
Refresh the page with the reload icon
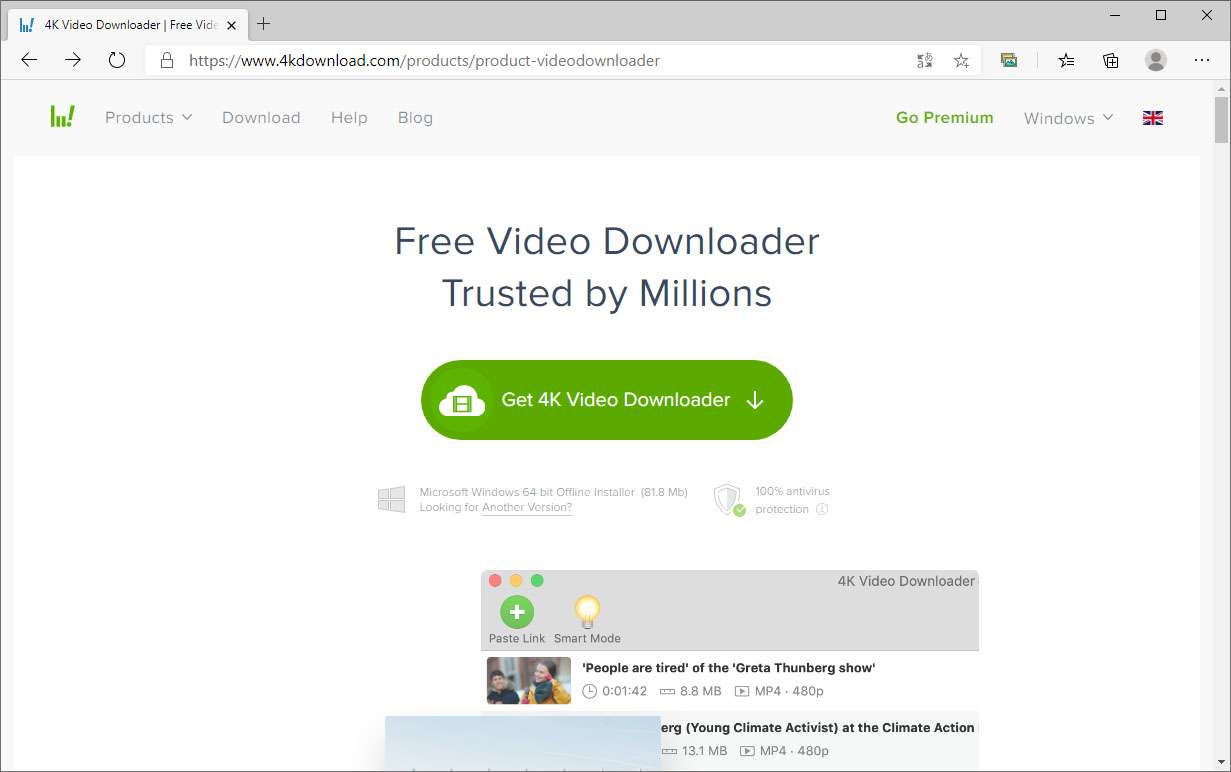(117, 60)
